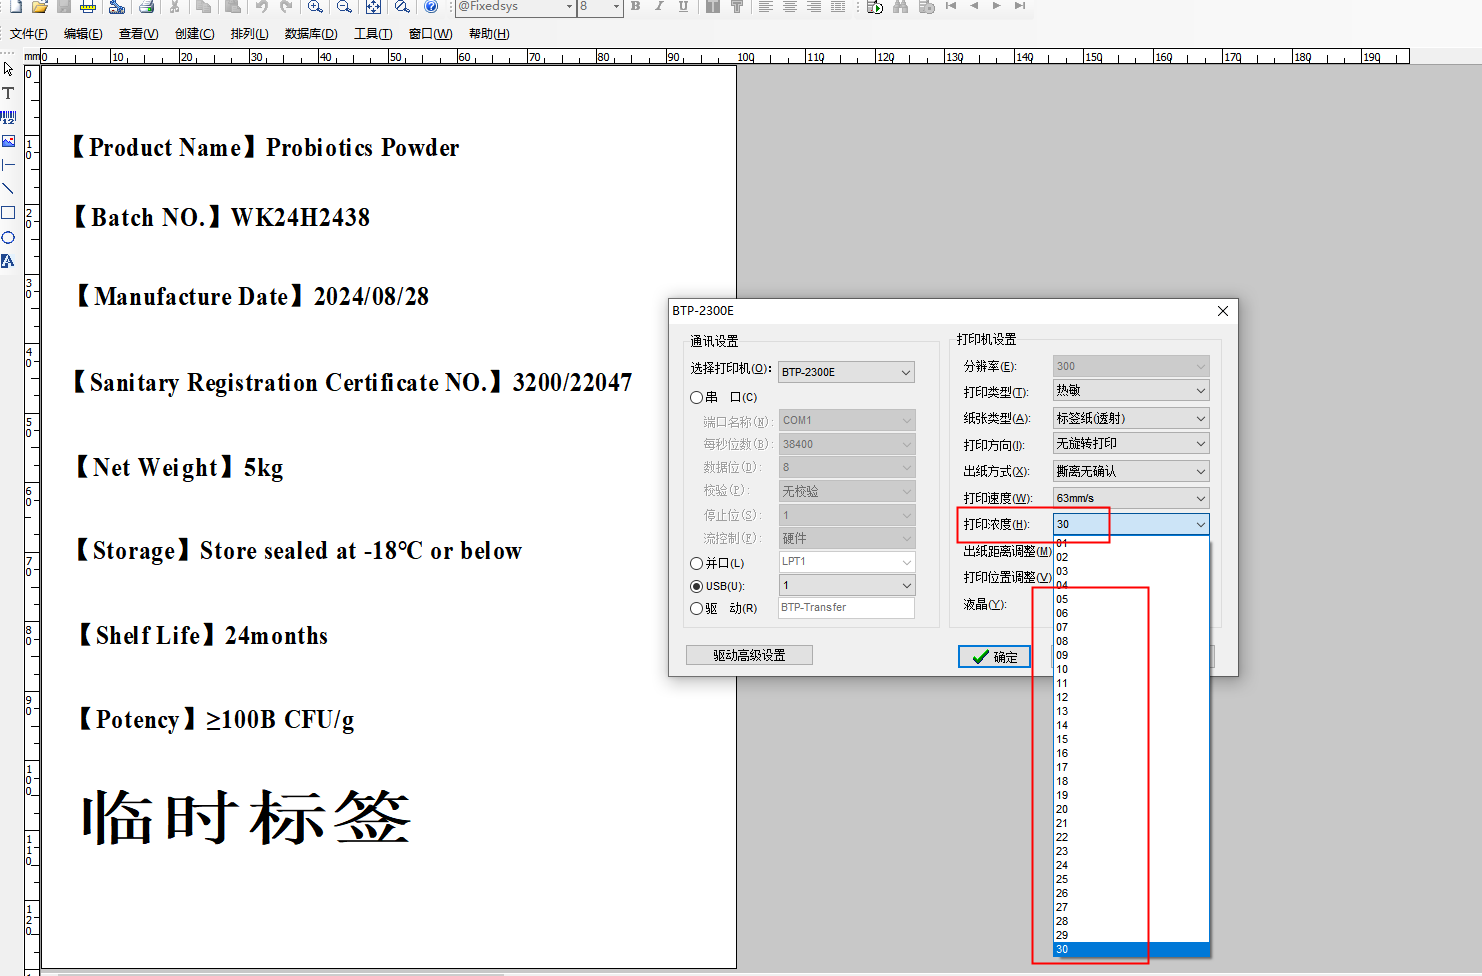Select the Image insert tool
1482x976 pixels.
click(x=8, y=141)
